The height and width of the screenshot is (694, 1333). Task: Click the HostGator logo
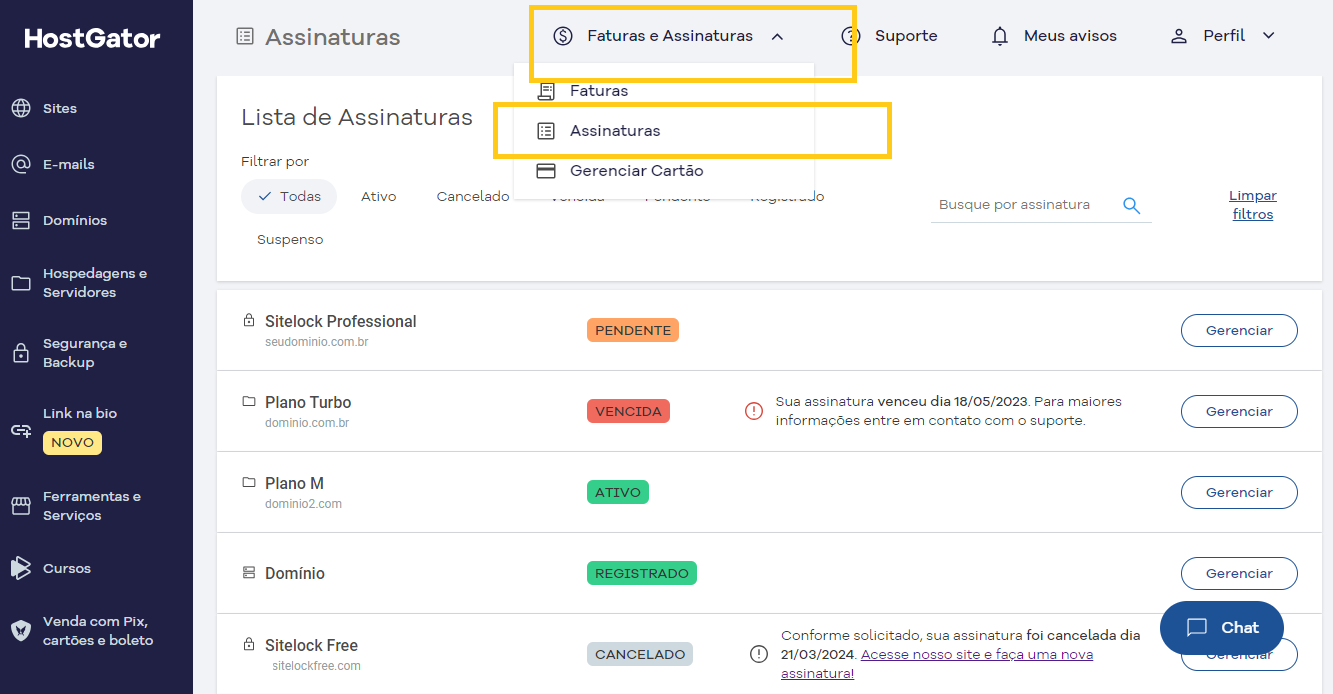(92, 38)
